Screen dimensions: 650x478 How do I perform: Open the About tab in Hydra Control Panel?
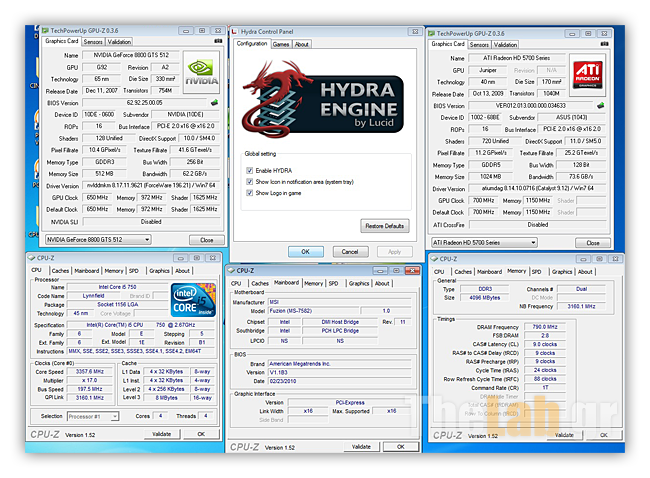tap(302, 44)
